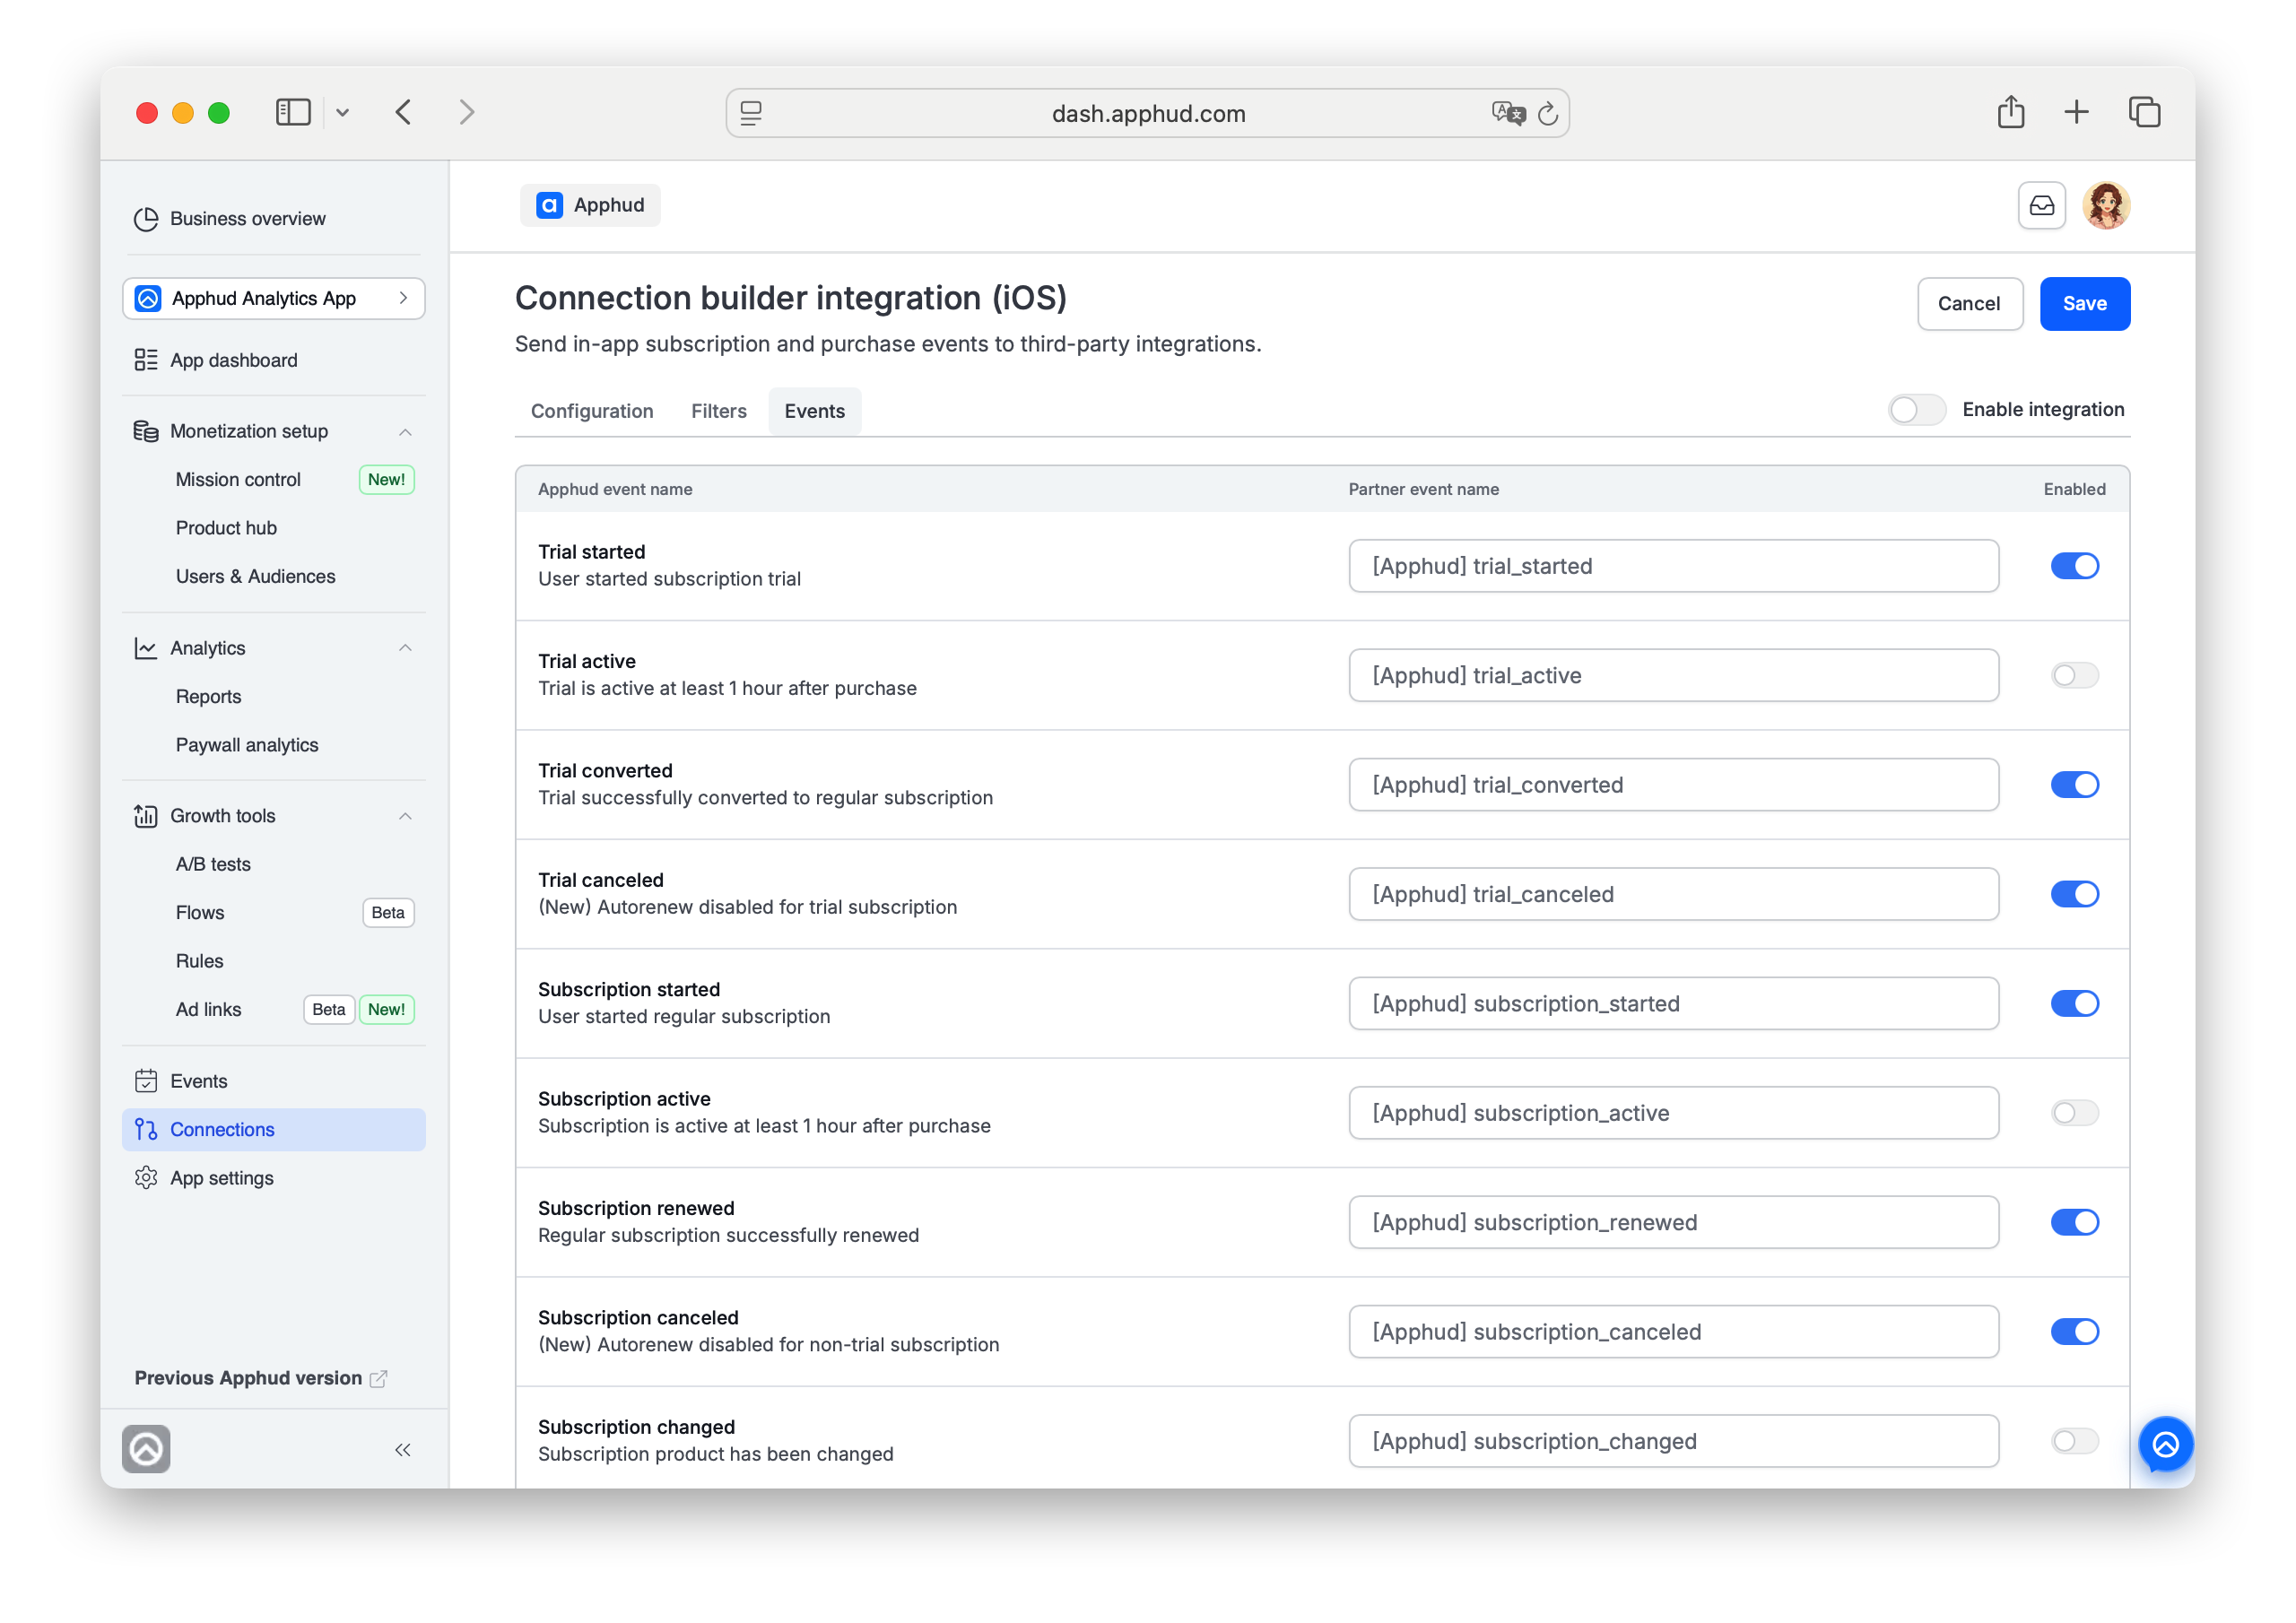The image size is (2296, 1623).
Task: Expand the Apphud Analytics App selector arrow
Action: coord(403,298)
